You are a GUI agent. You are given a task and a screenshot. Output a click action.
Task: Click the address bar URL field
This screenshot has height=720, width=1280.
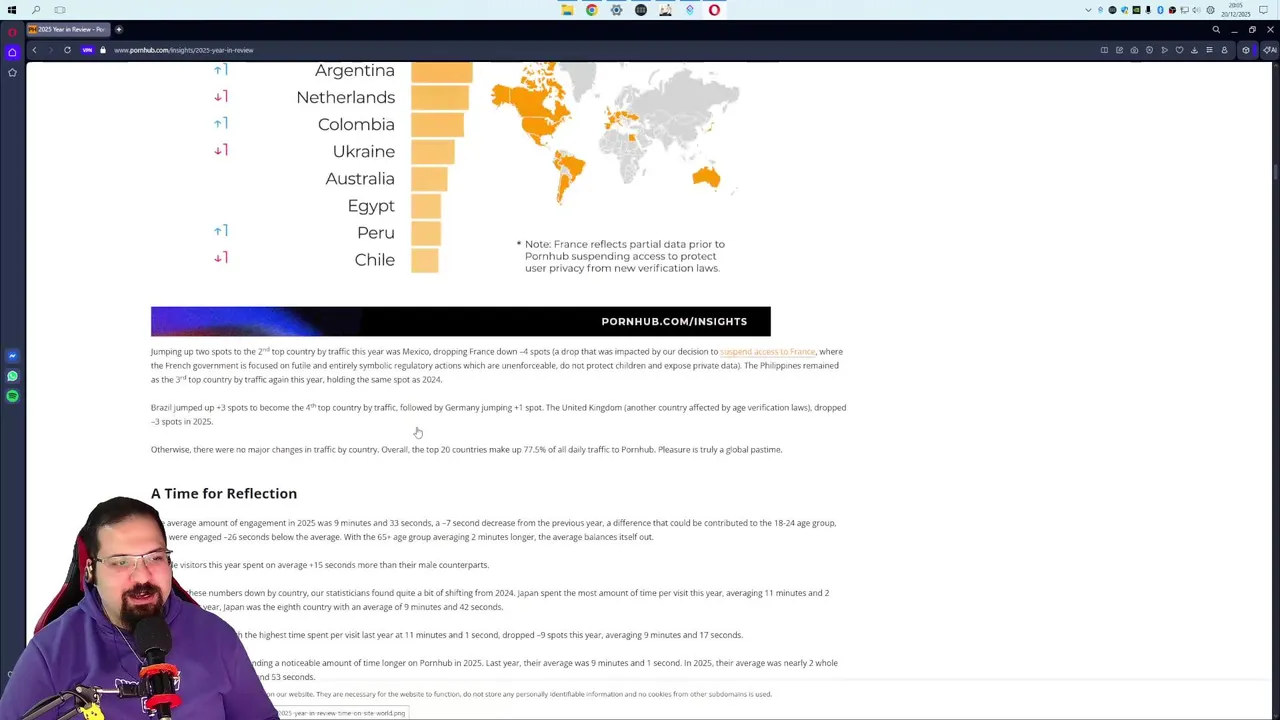click(600, 50)
